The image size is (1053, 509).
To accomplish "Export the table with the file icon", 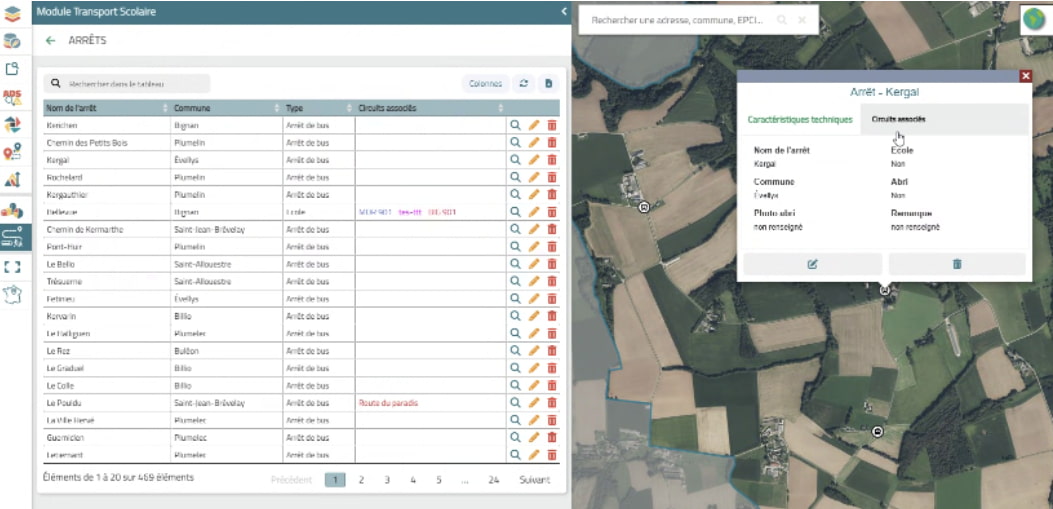I will coord(548,84).
